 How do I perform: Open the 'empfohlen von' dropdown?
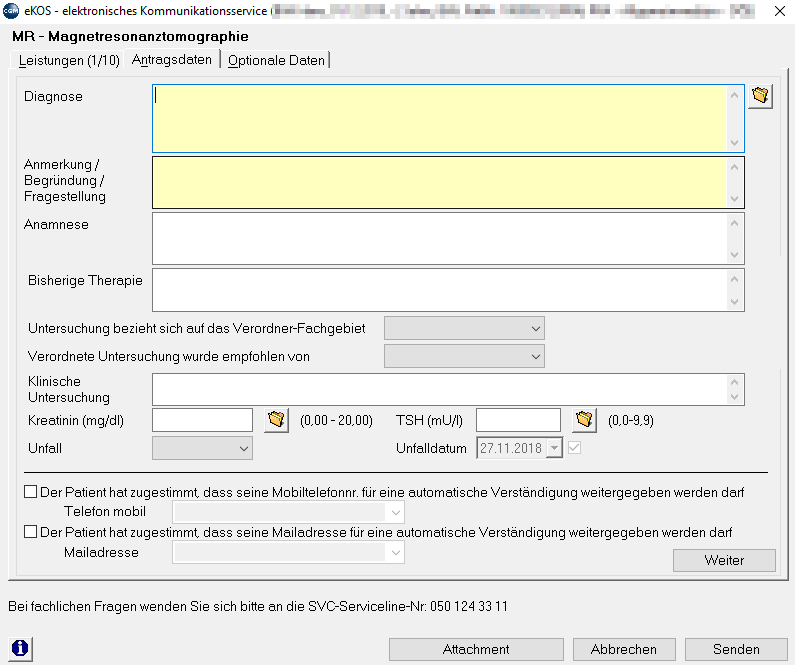pyautogui.click(x=464, y=356)
